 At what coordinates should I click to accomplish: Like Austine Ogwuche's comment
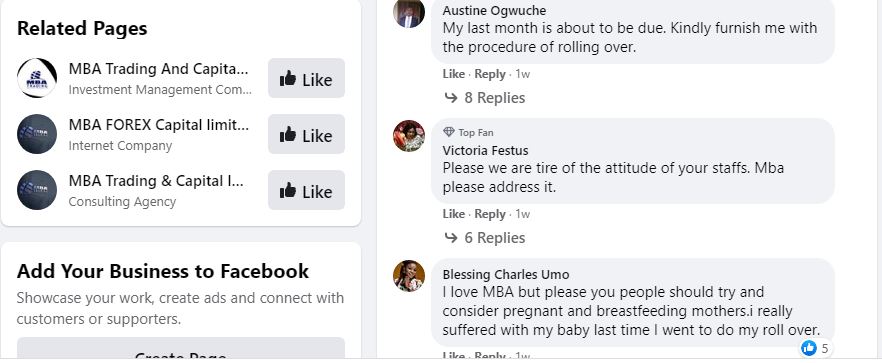pos(453,74)
